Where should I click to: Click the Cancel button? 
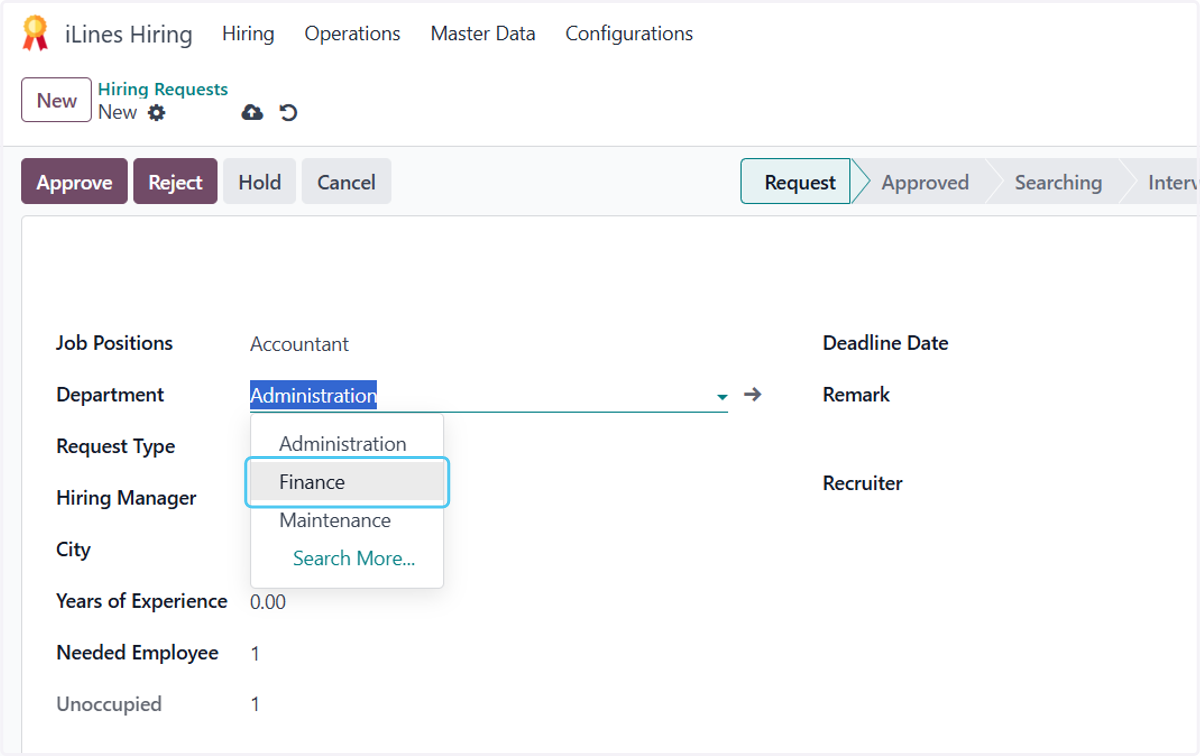tap(346, 182)
